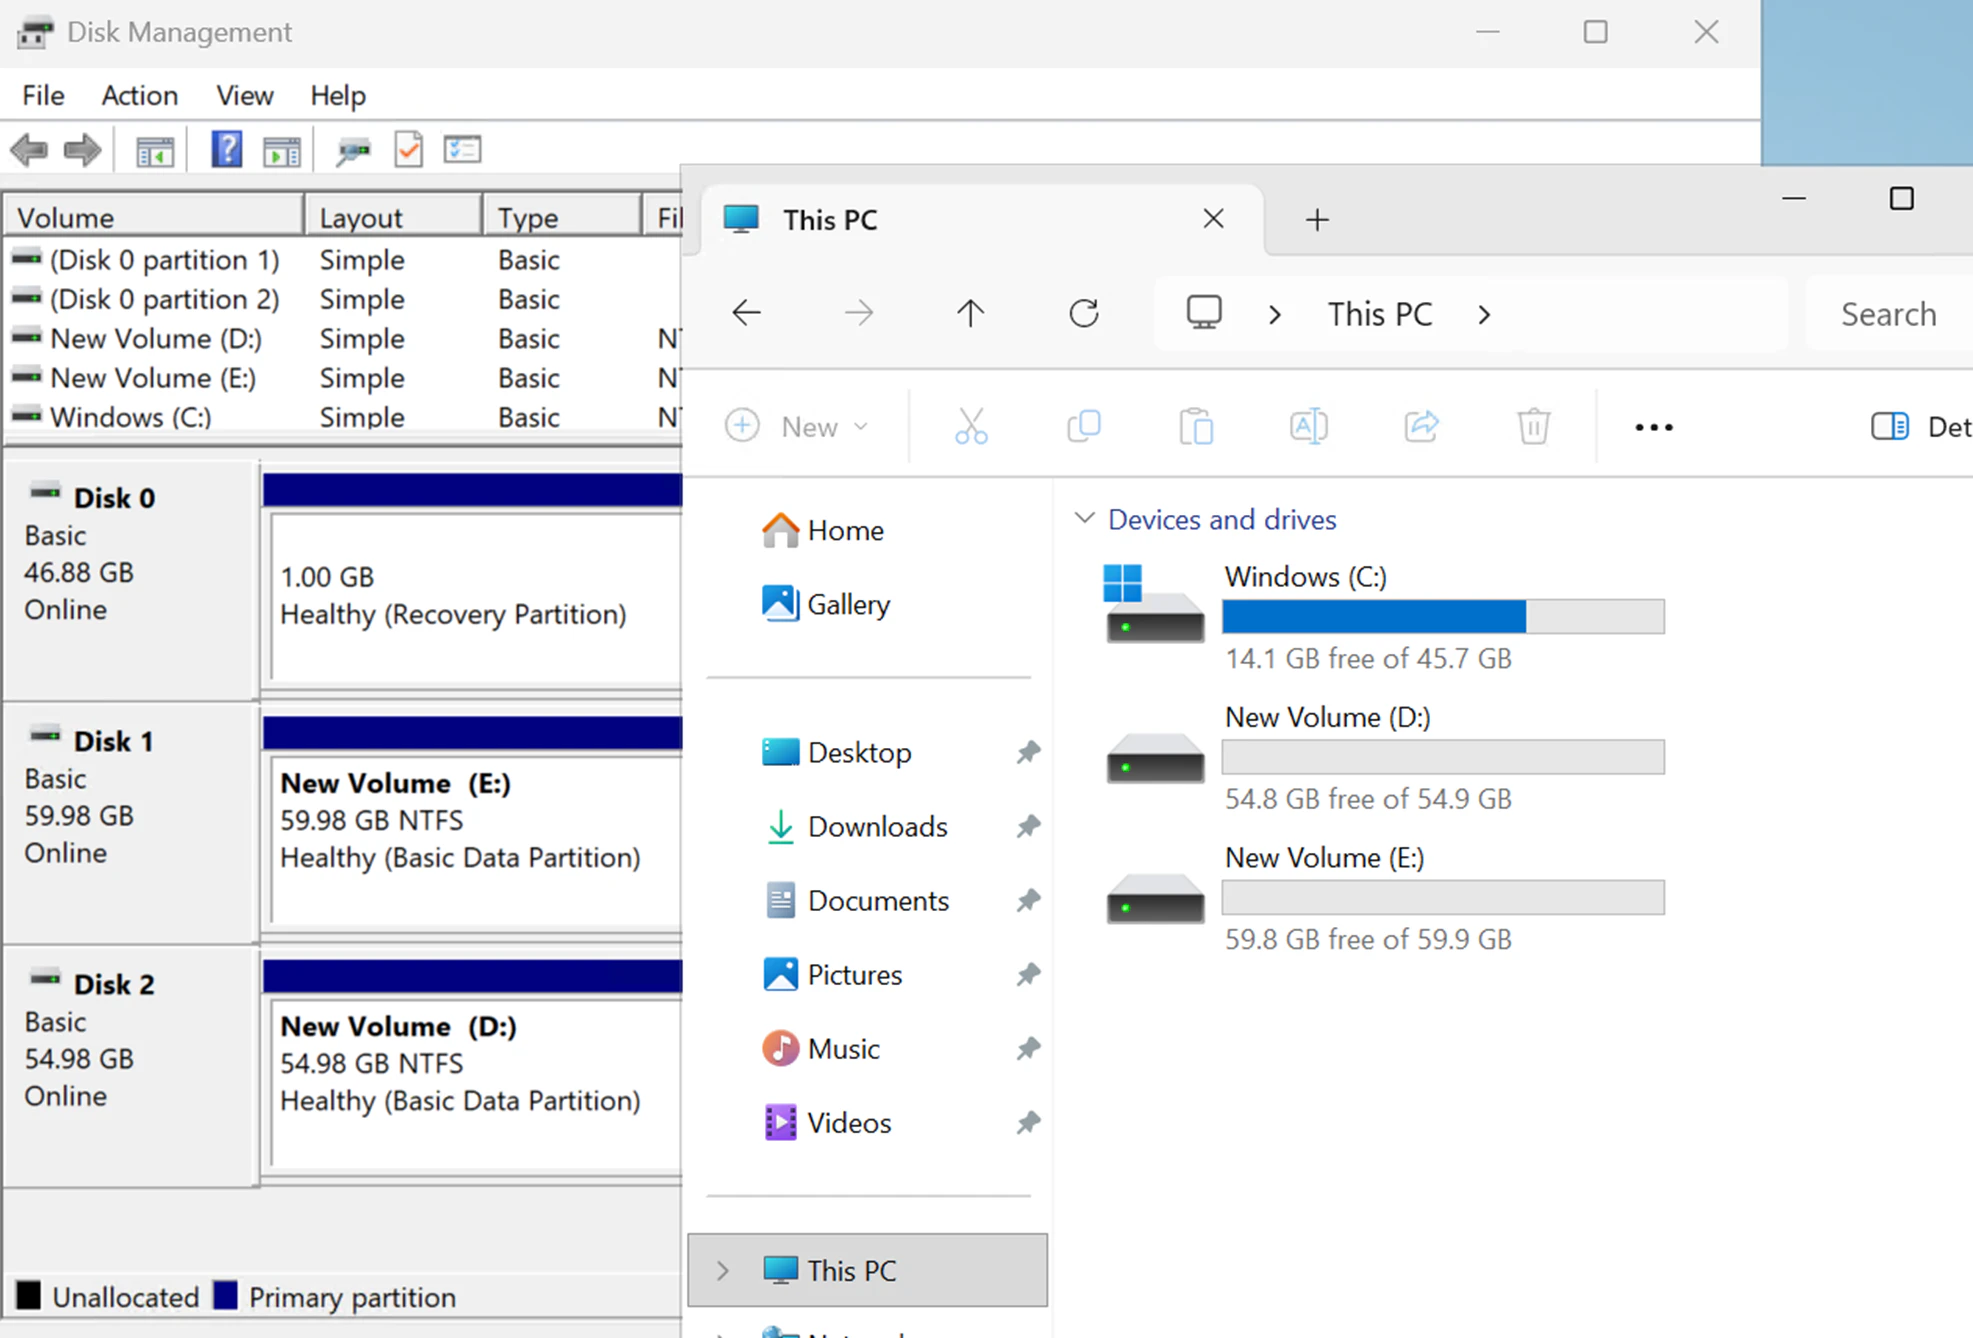Click the settings list toolbar icon in Disk Management
Image resolution: width=1973 pixels, height=1338 pixels.
(462, 150)
